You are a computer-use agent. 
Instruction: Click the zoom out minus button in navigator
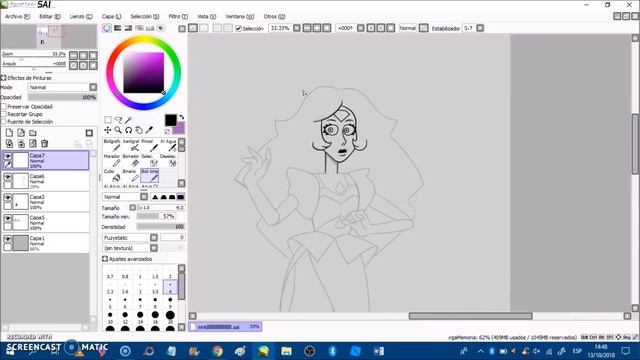(x=73, y=55)
